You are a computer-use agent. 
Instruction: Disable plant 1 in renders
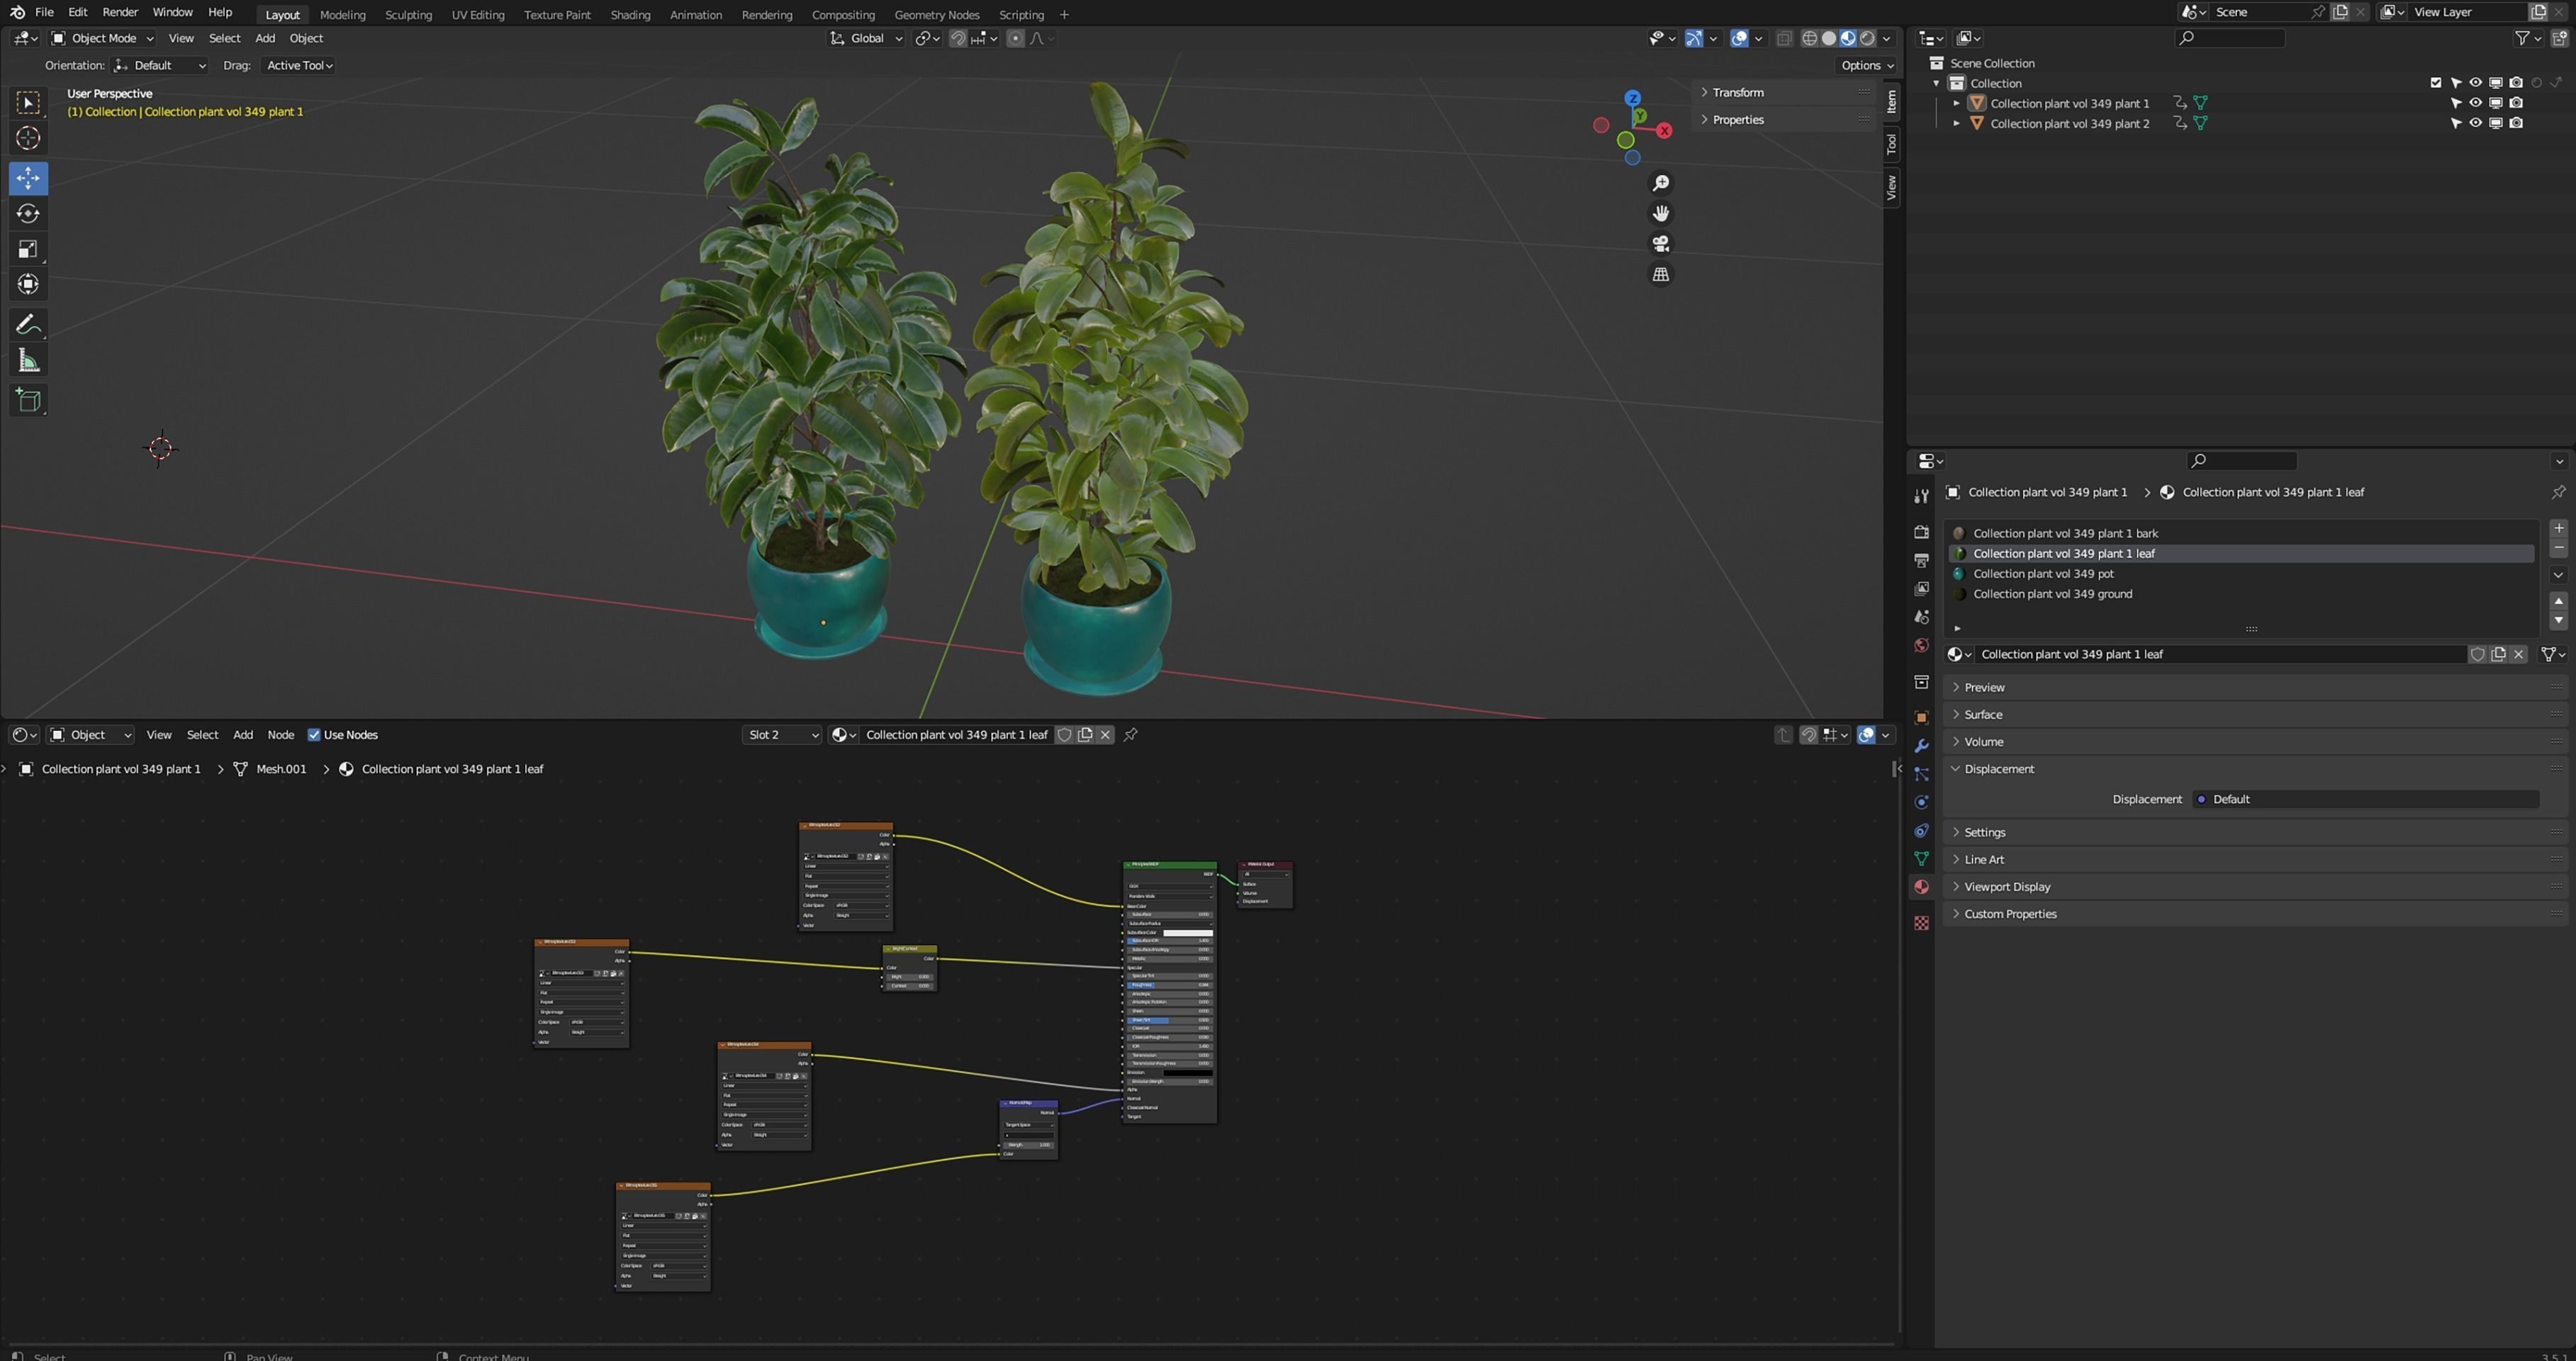coord(2516,103)
